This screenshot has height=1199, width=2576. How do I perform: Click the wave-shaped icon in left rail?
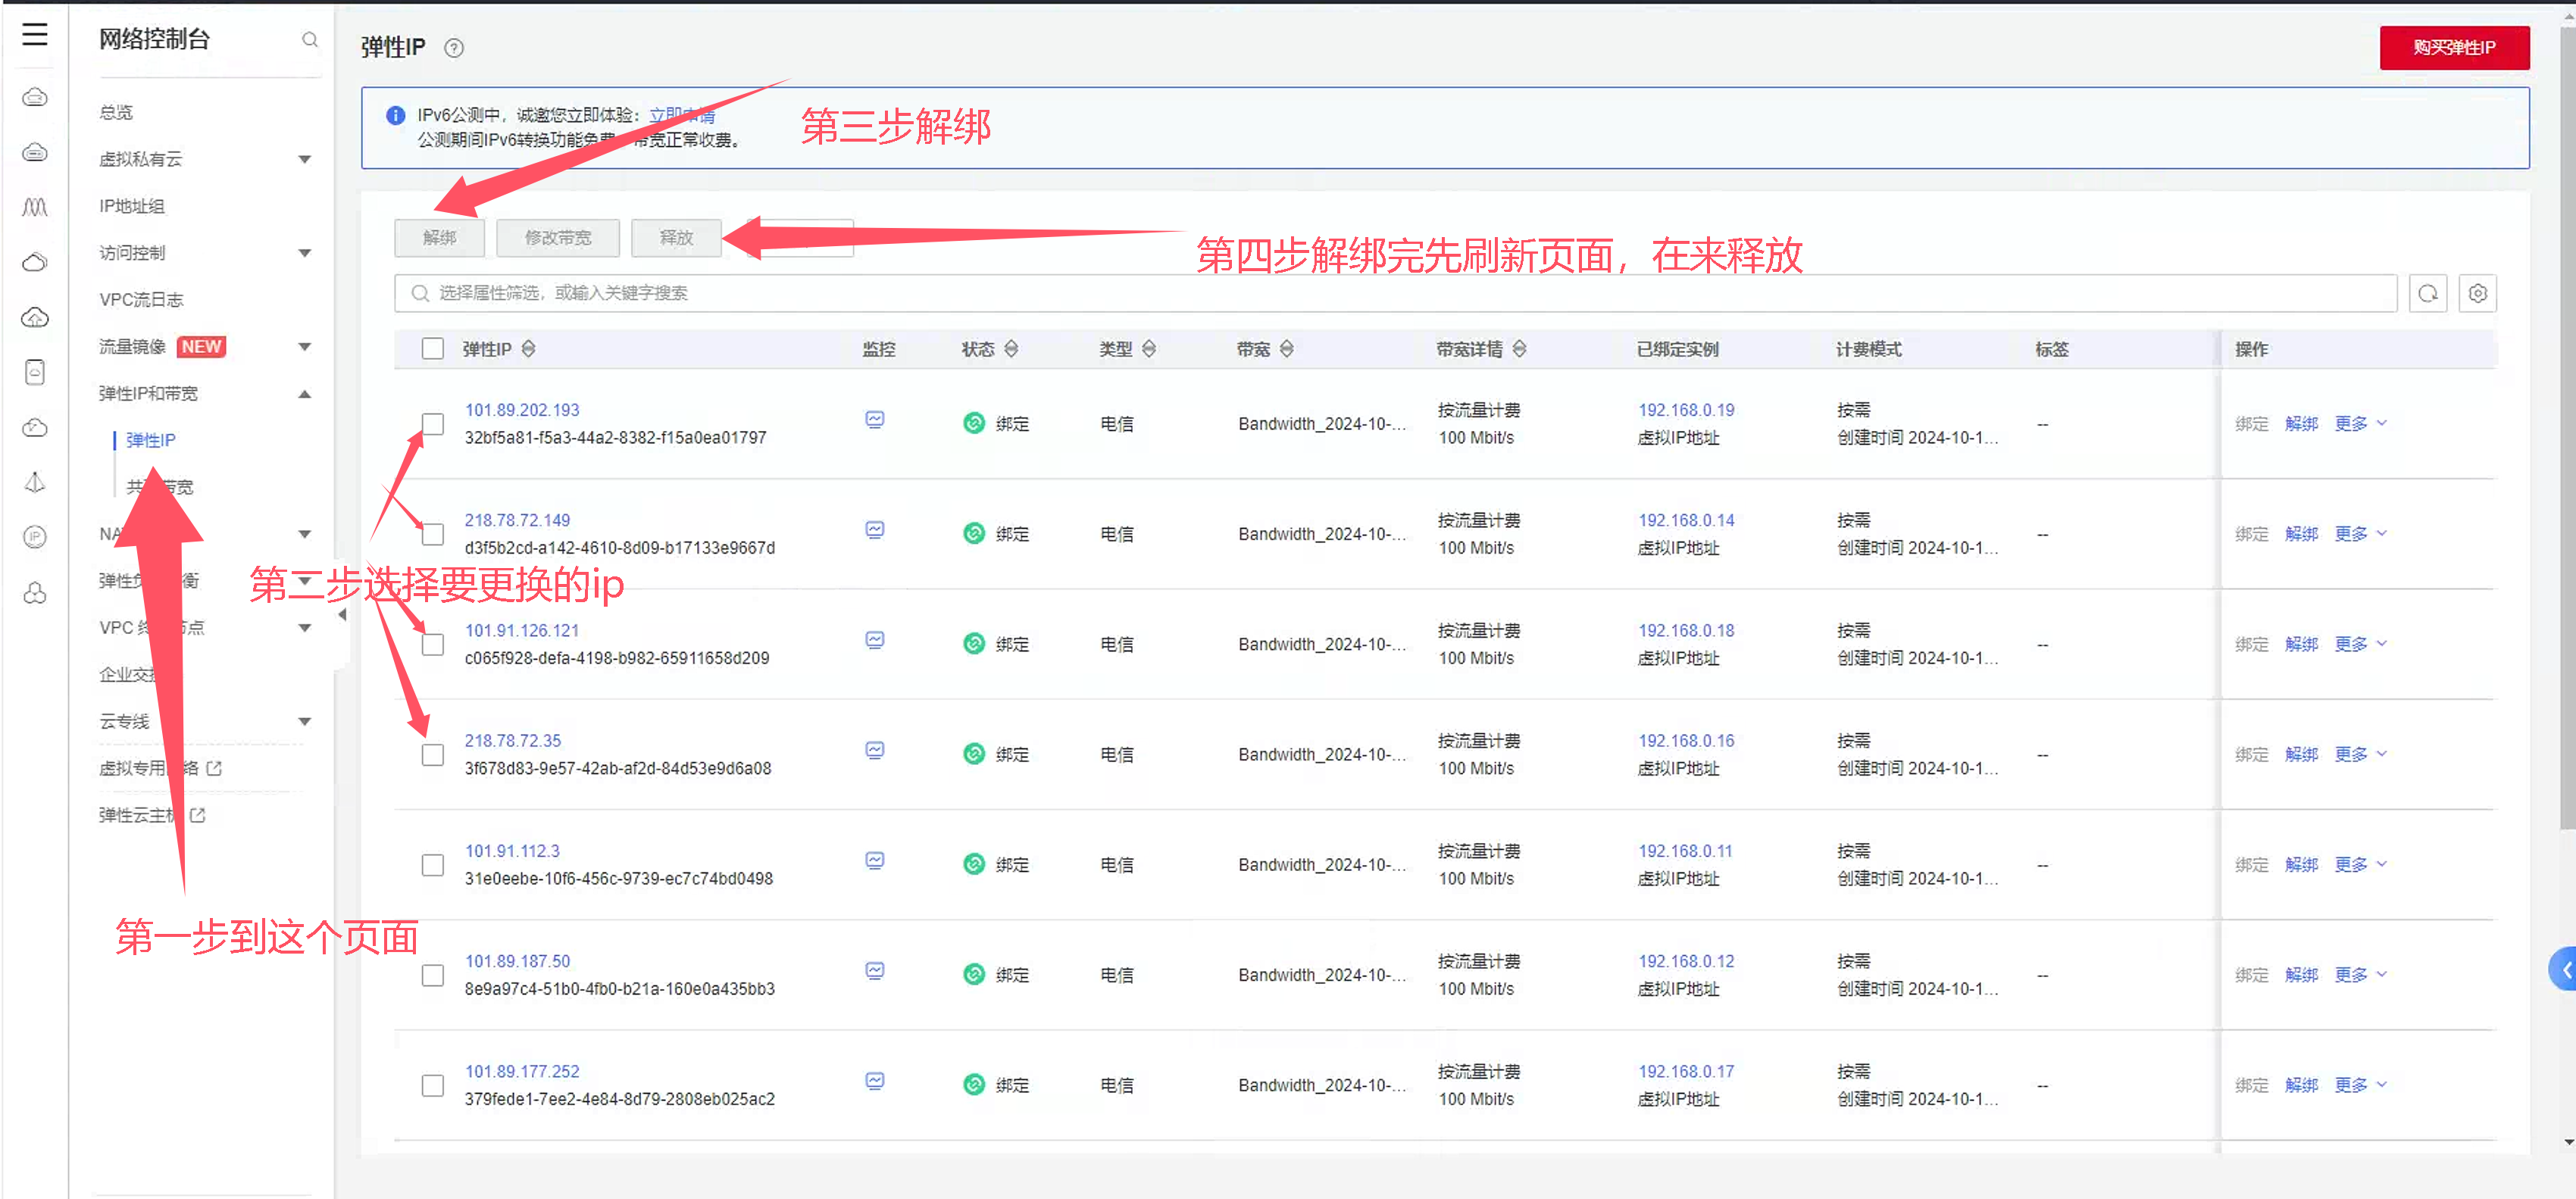click(x=35, y=207)
